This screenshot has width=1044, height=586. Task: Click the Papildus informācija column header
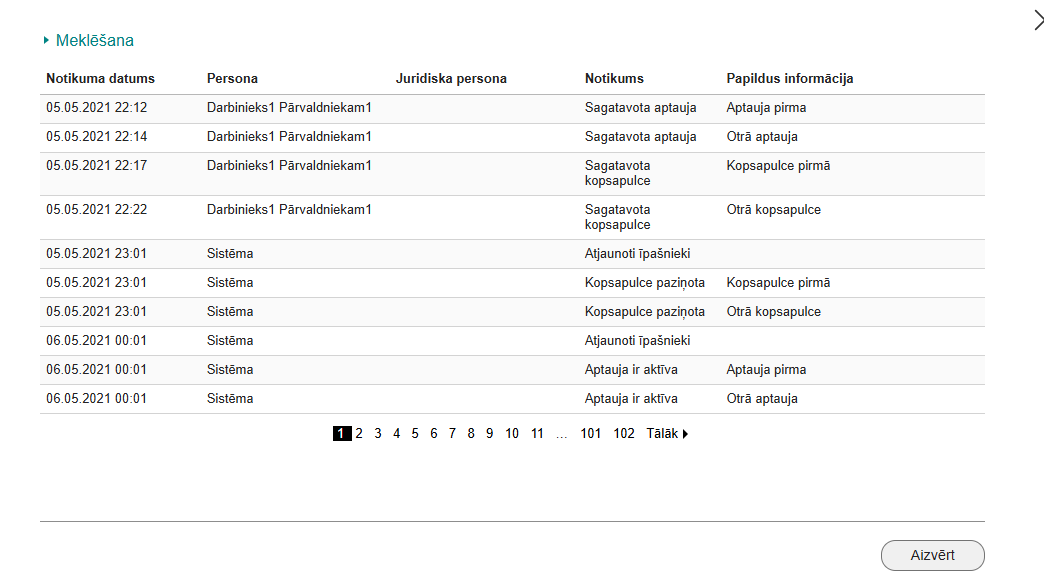[789, 79]
